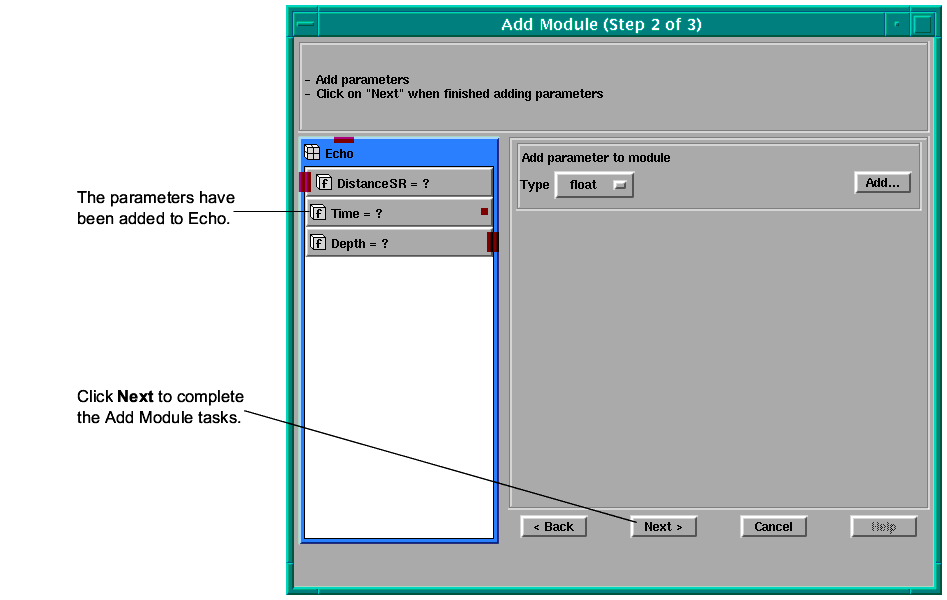Click the red port left of DistanceSR

304,182
